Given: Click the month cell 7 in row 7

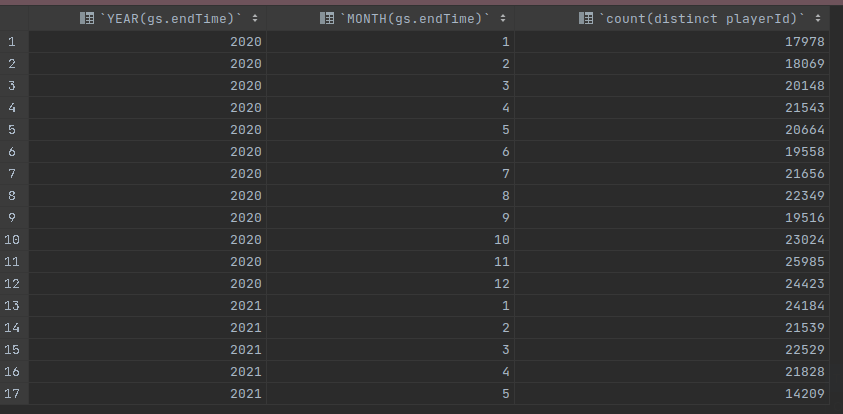Looking at the screenshot, I should pyautogui.click(x=390, y=174).
